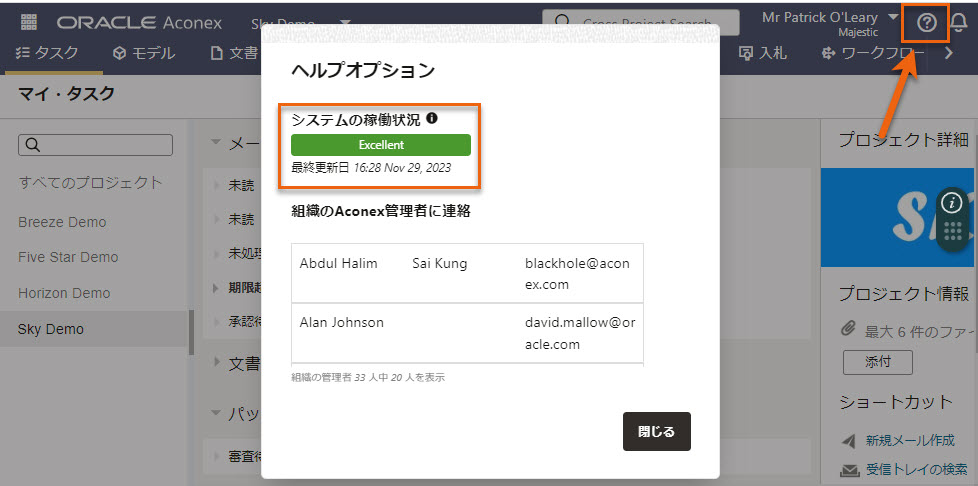Select the Horizon Demo project
This screenshot has height=486, width=978.
tap(64, 293)
